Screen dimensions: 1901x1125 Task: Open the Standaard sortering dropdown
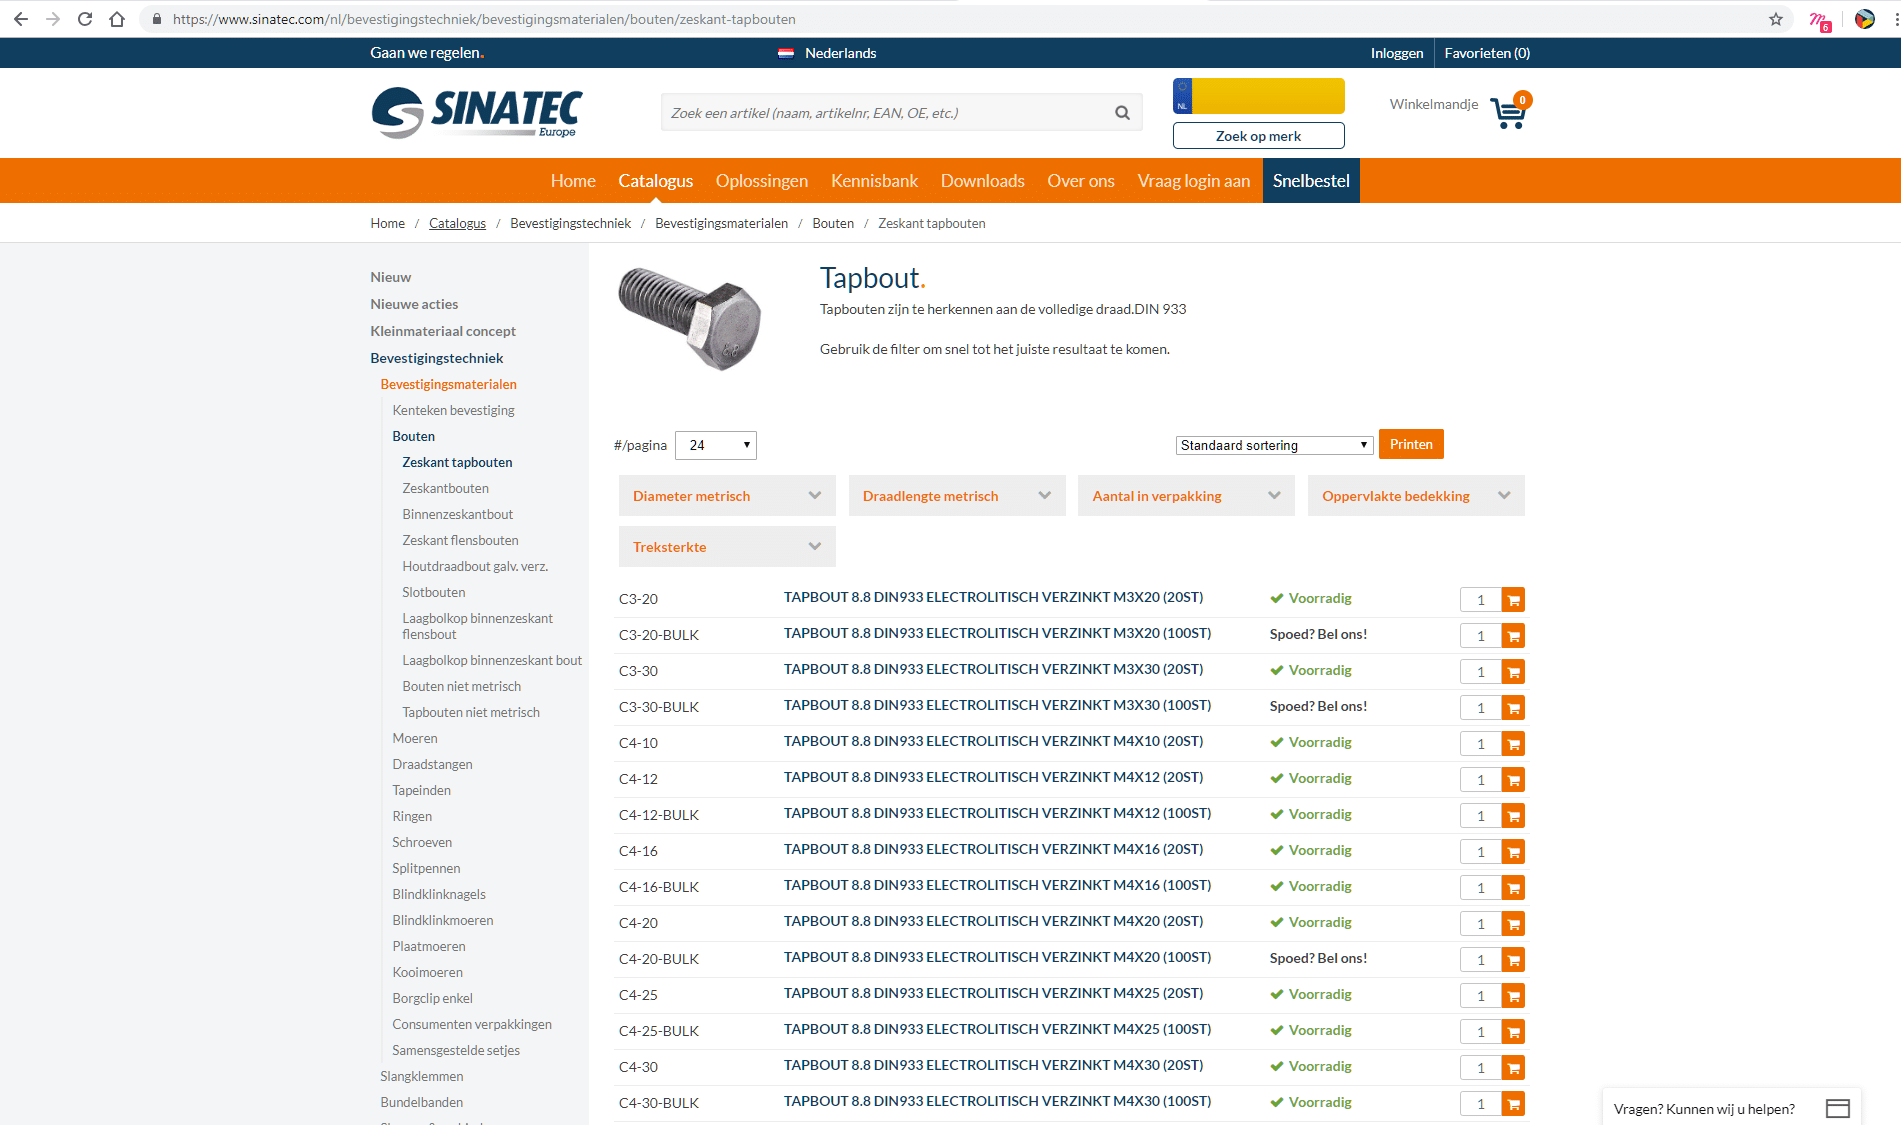pyautogui.click(x=1274, y=445)
